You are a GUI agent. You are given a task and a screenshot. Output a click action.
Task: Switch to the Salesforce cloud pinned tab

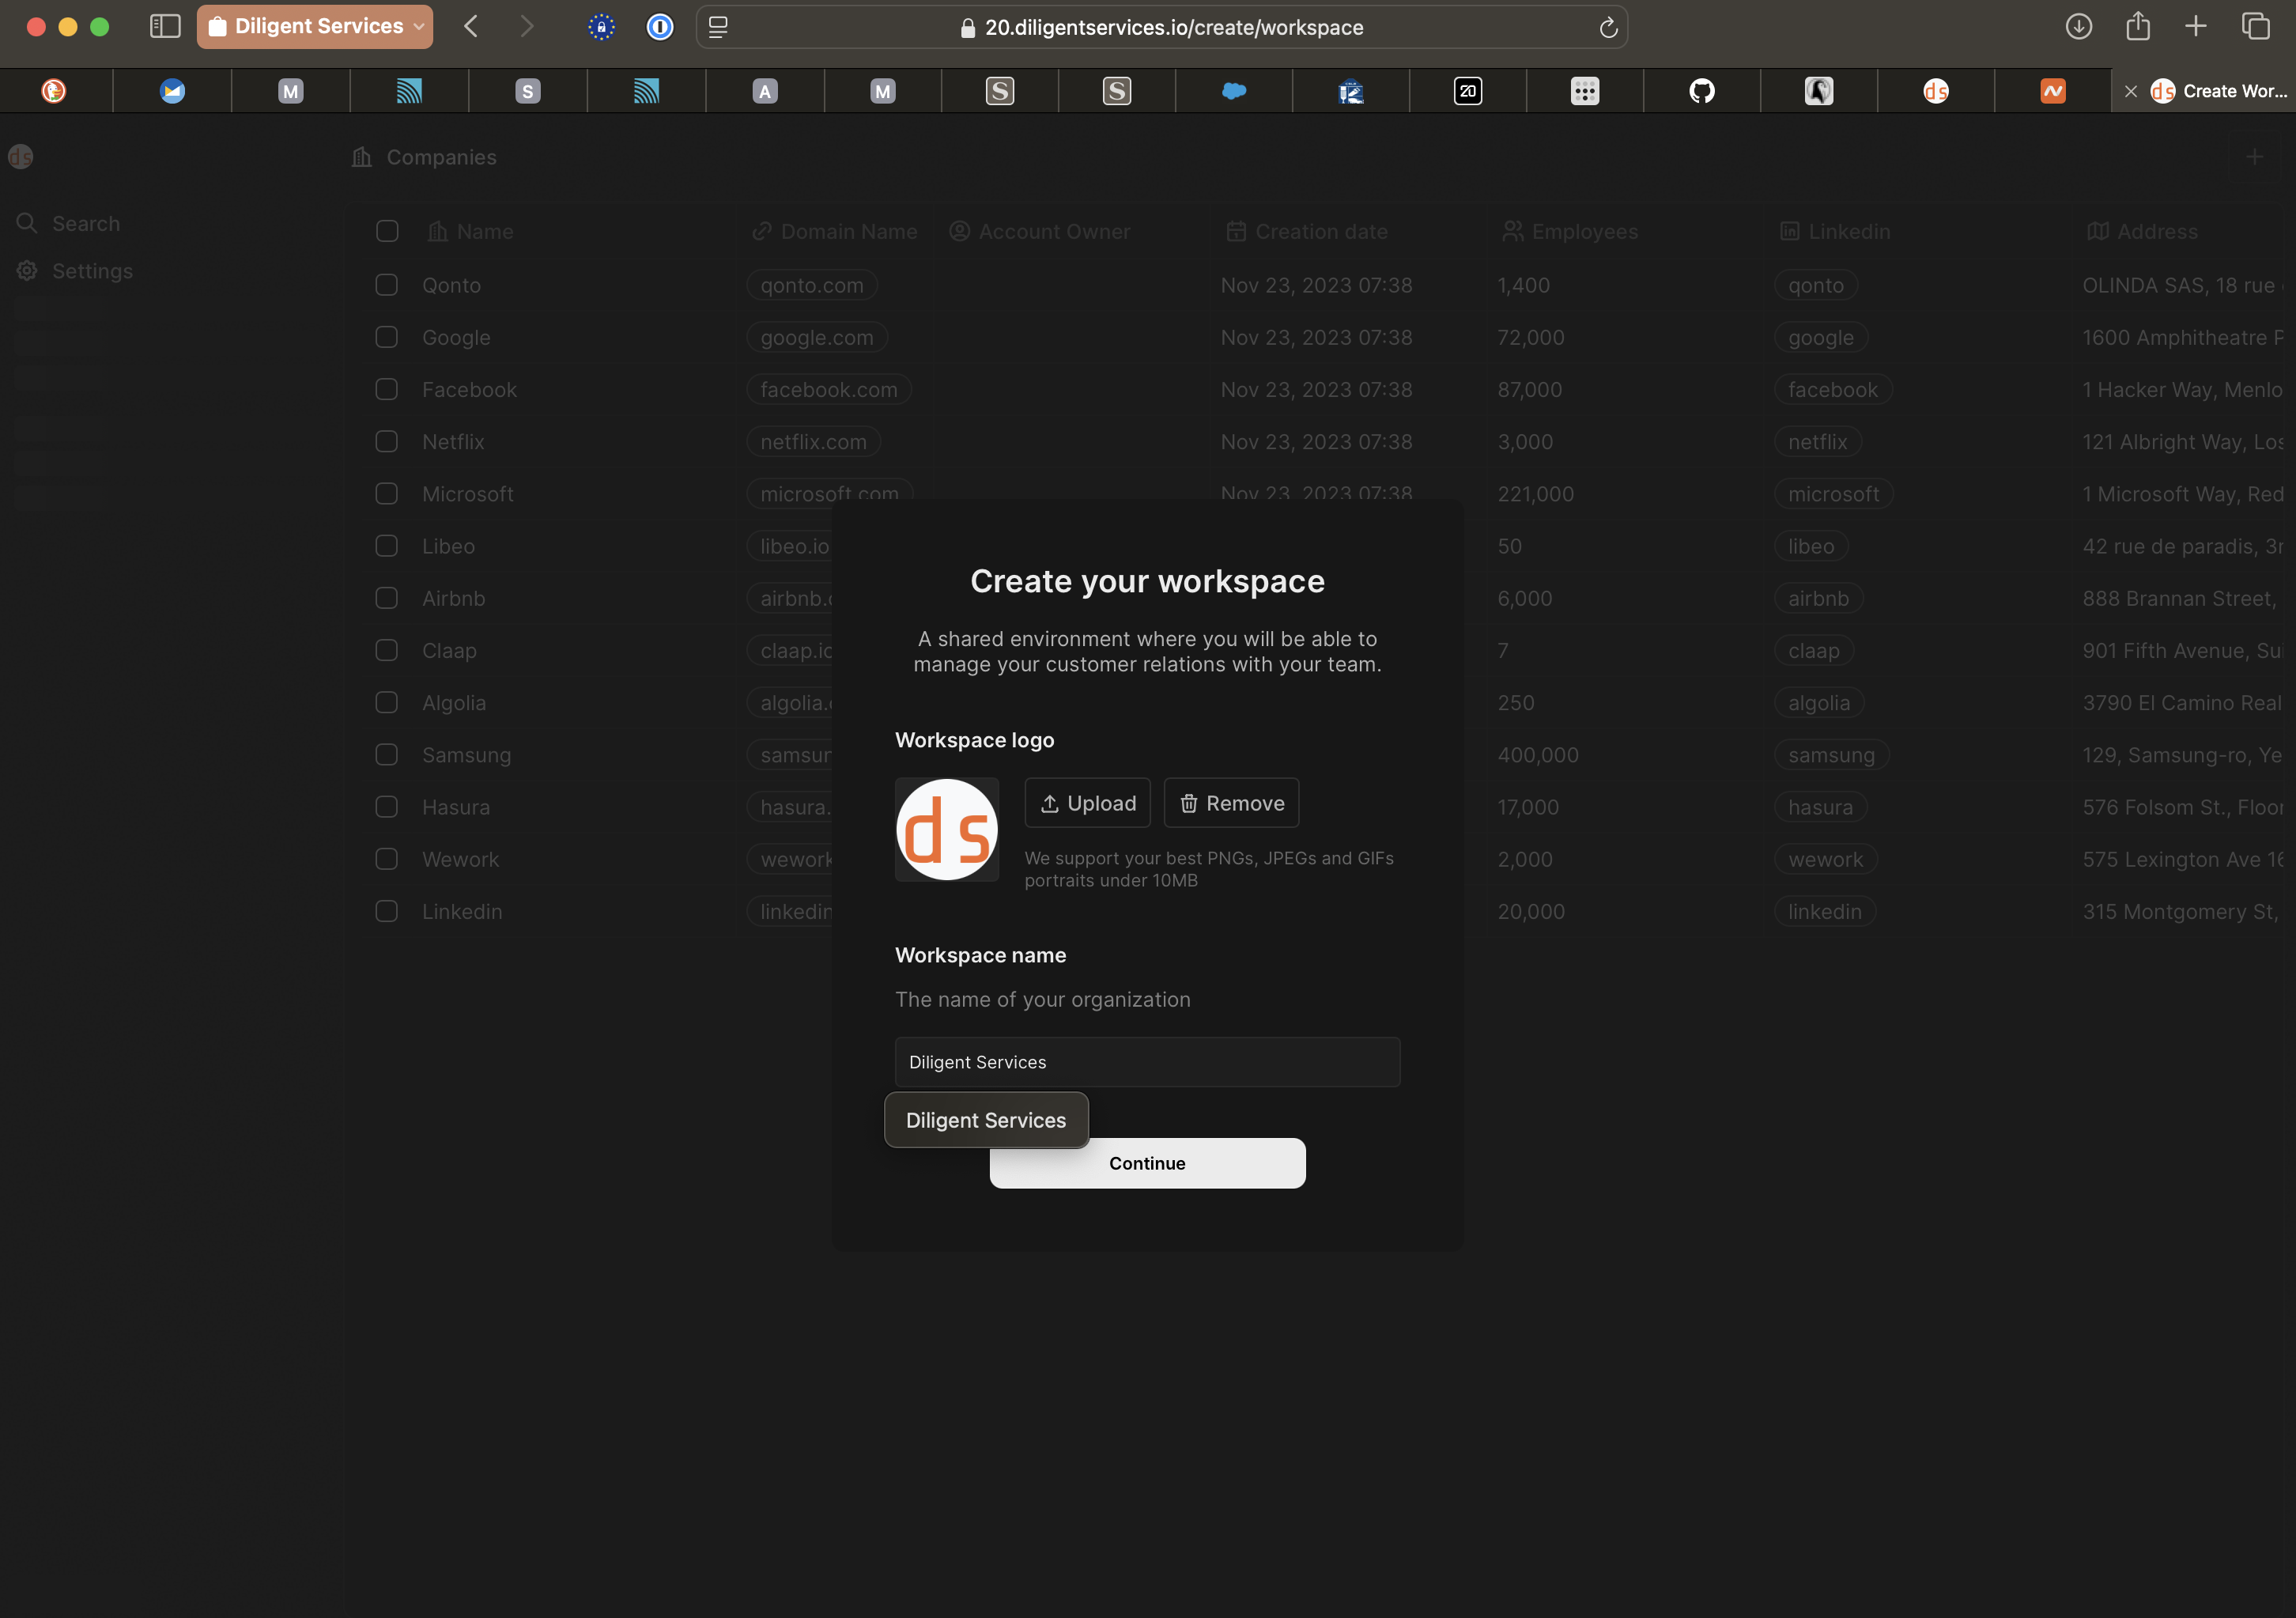pos(1234,91)
